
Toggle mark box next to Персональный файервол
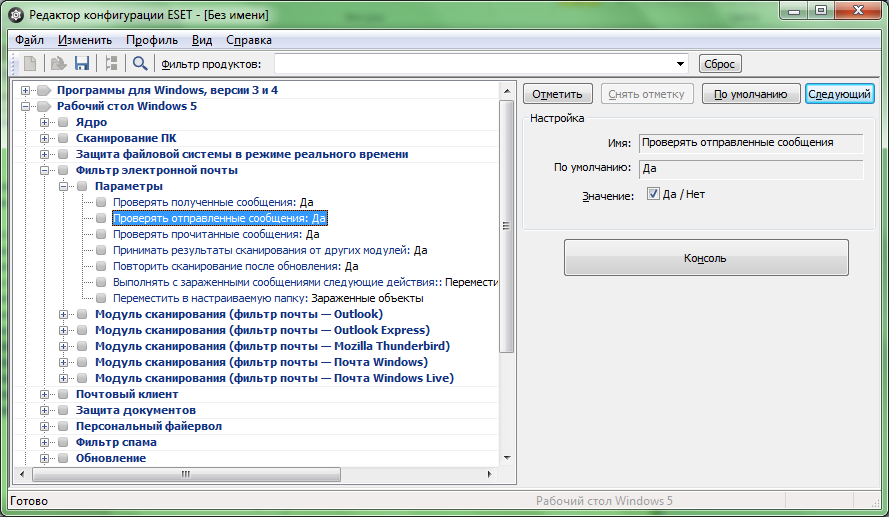pos(64,426)
